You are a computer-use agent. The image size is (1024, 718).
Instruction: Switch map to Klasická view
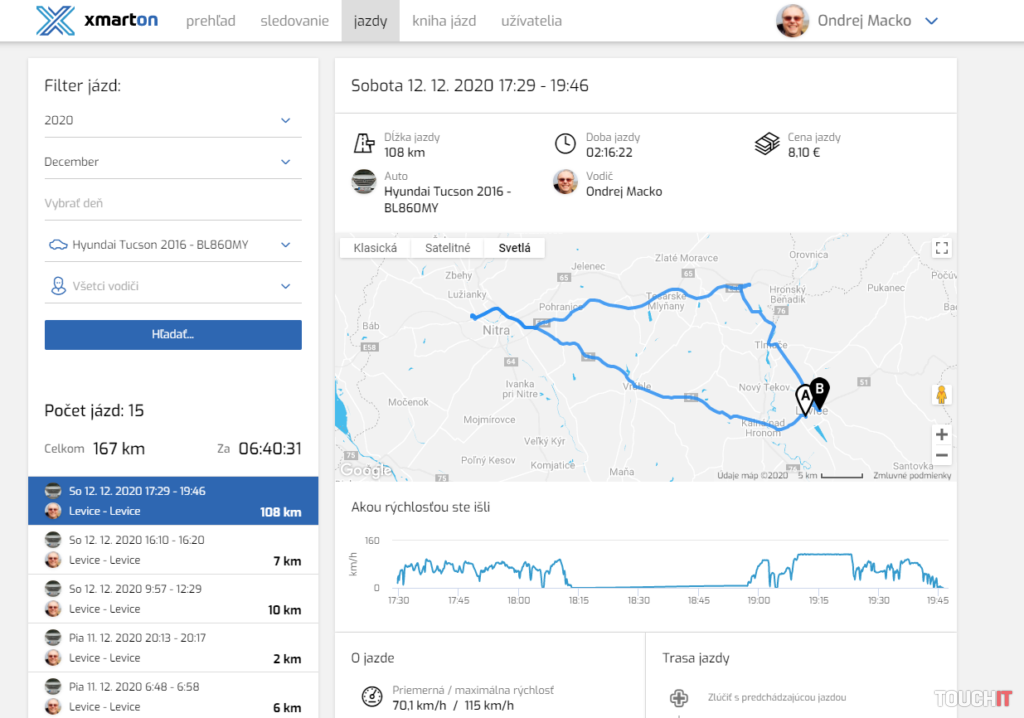click(x=375, y=248)
